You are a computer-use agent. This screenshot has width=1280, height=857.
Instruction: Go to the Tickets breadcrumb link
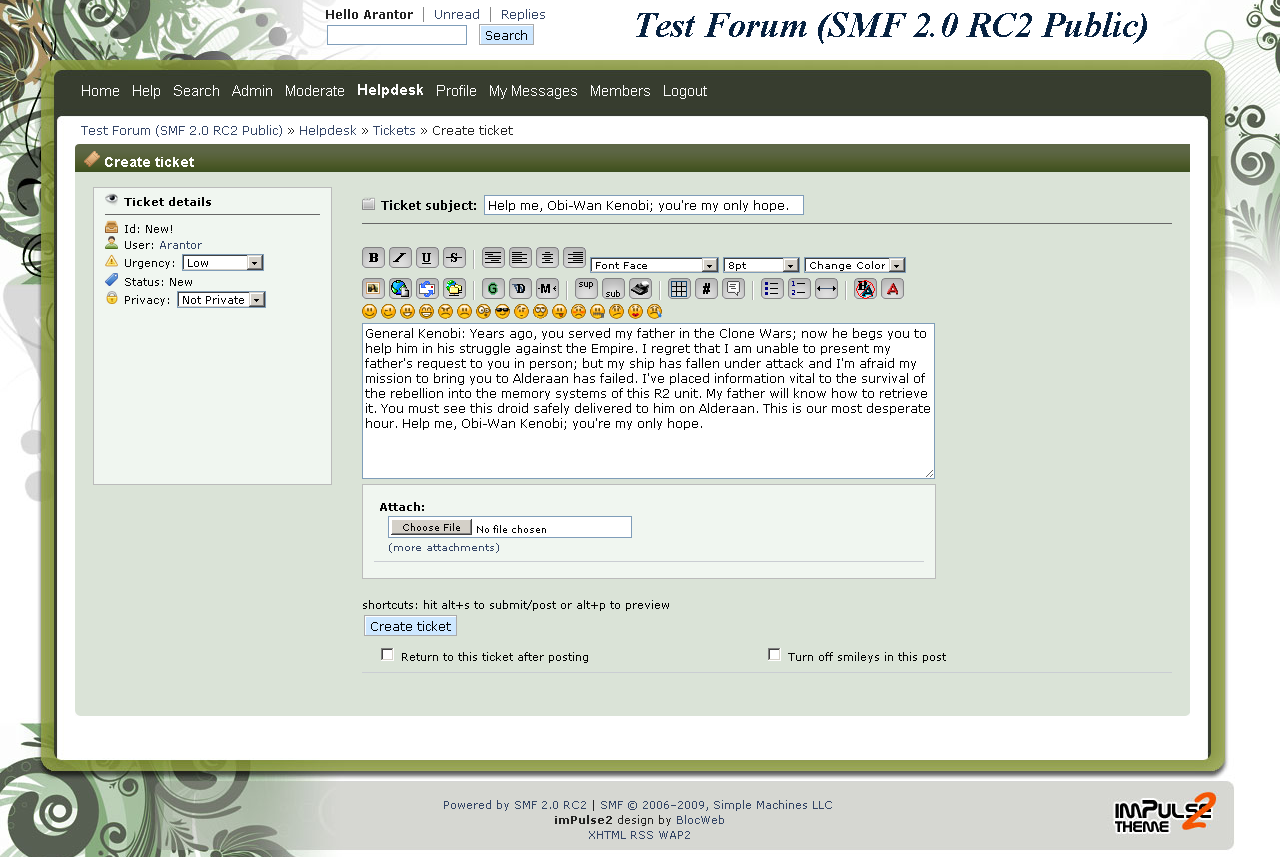[394, 131]
